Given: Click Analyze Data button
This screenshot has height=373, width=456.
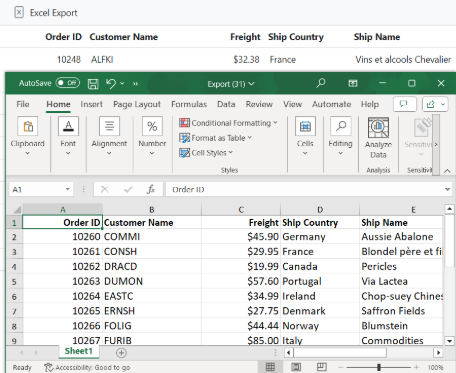Looking at the screenshot, I should [x=378, y=138].
